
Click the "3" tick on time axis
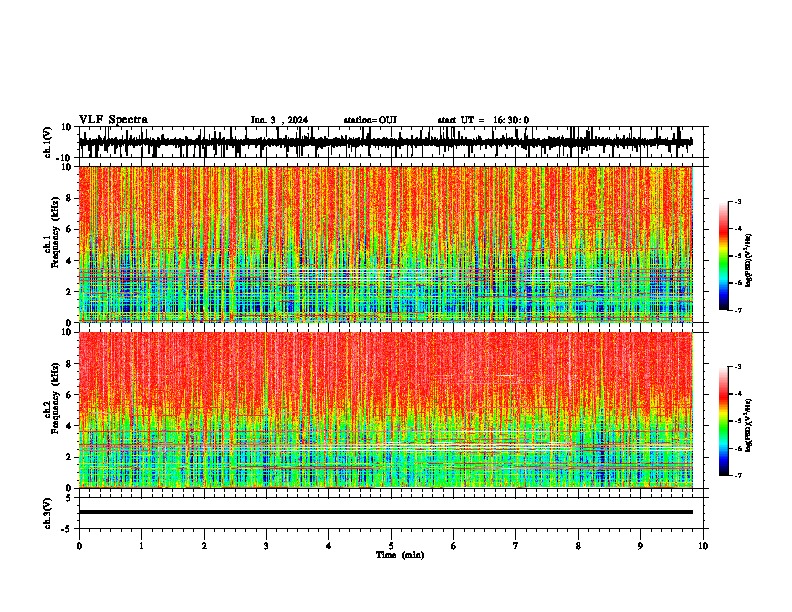266,546
